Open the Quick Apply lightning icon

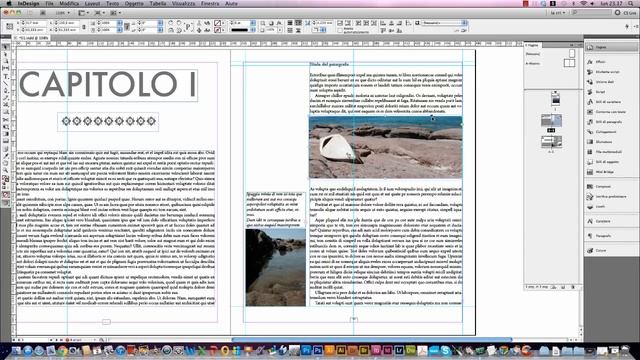pos(627,26)
